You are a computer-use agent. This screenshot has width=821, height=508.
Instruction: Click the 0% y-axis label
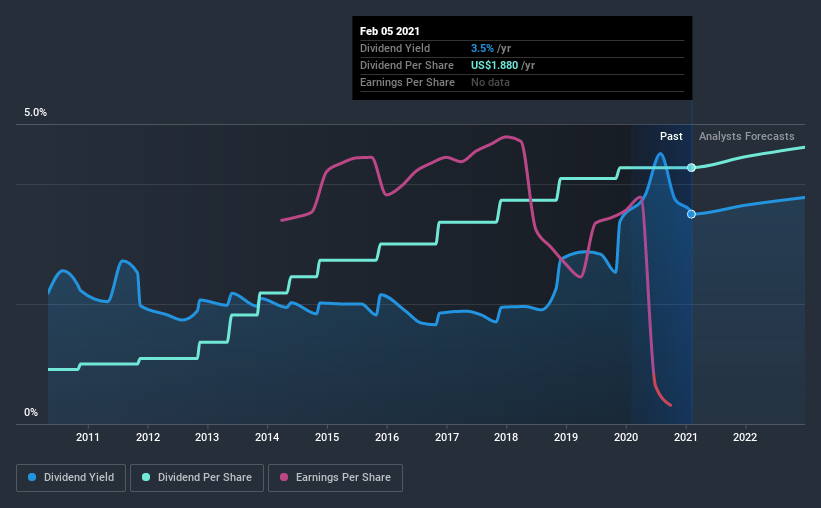[x=31, y=413]
